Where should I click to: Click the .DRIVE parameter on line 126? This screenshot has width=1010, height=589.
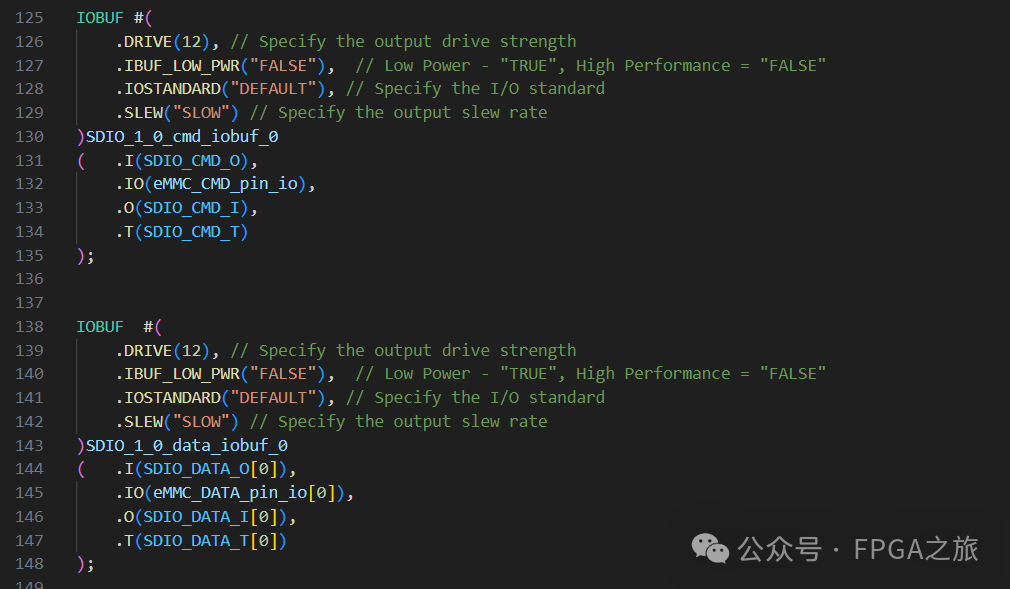[144, 41]
